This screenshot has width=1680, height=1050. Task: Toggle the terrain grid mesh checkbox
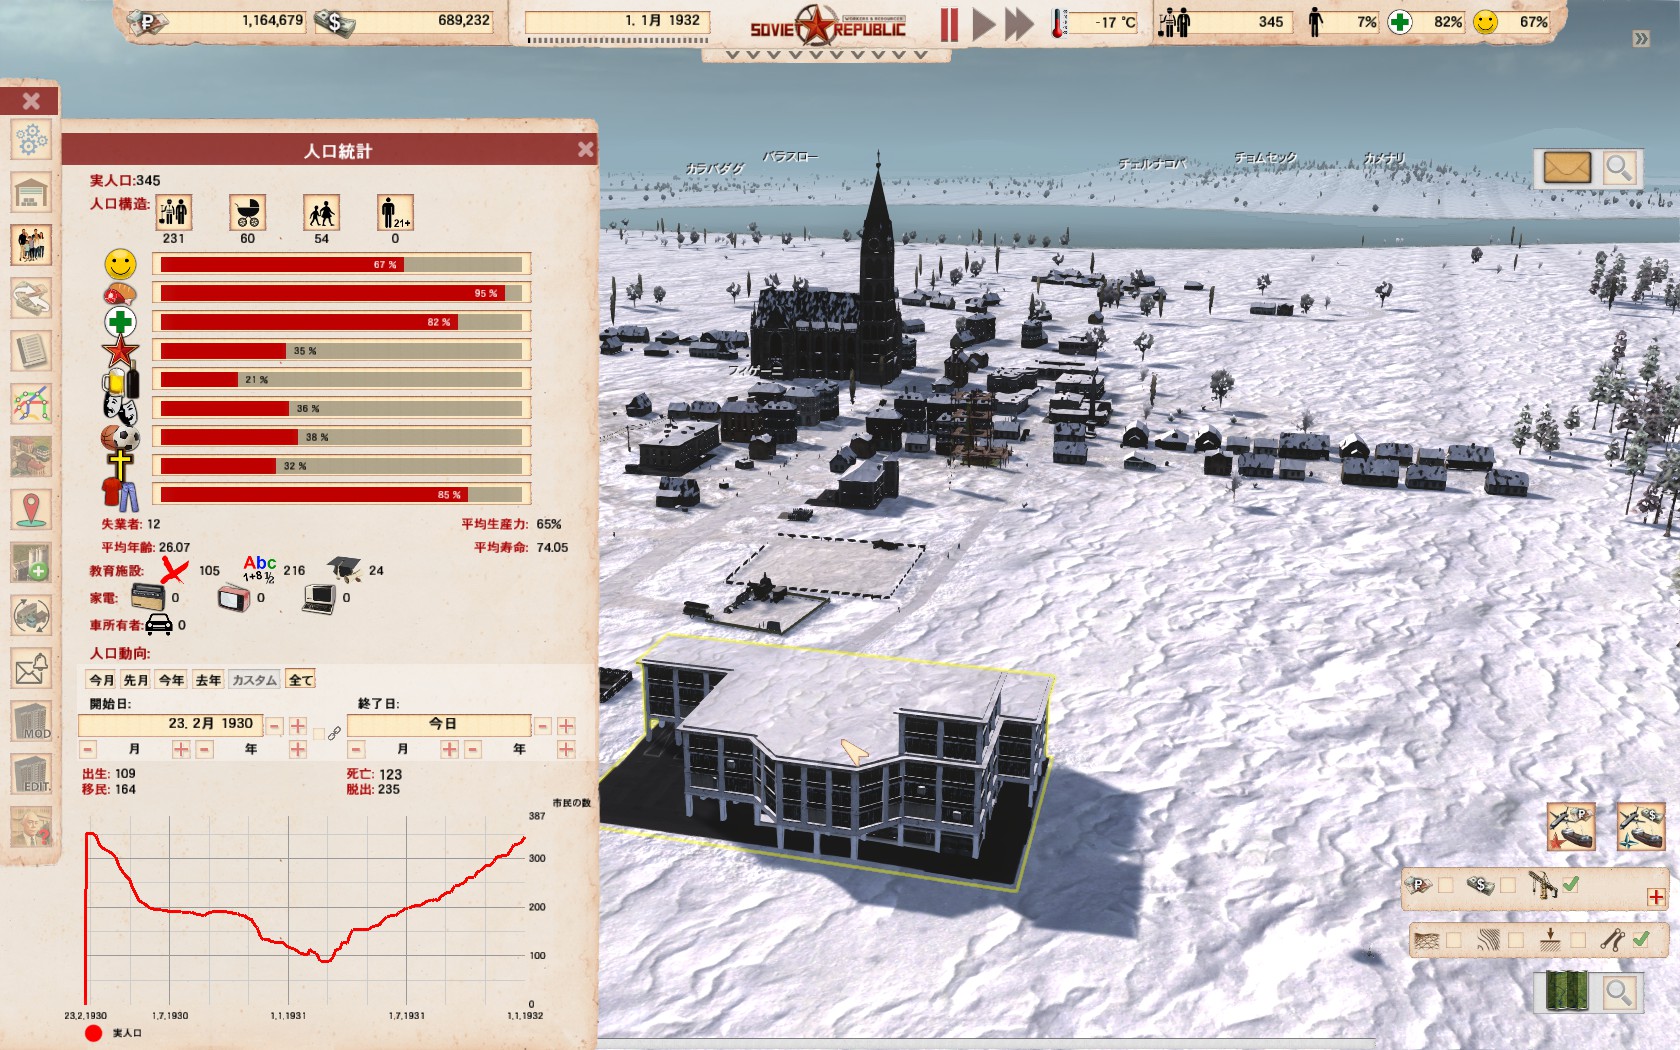[1453, 940]
